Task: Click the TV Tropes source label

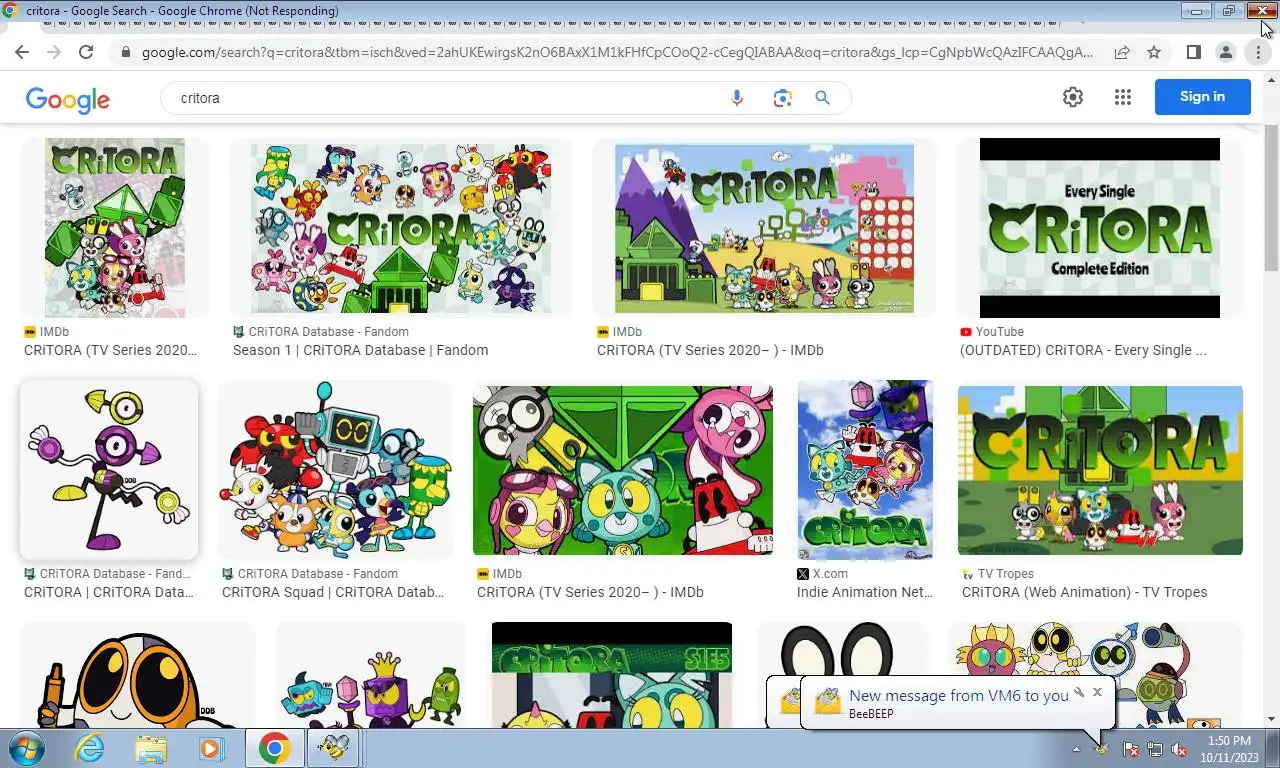Action: point(1006,574)
